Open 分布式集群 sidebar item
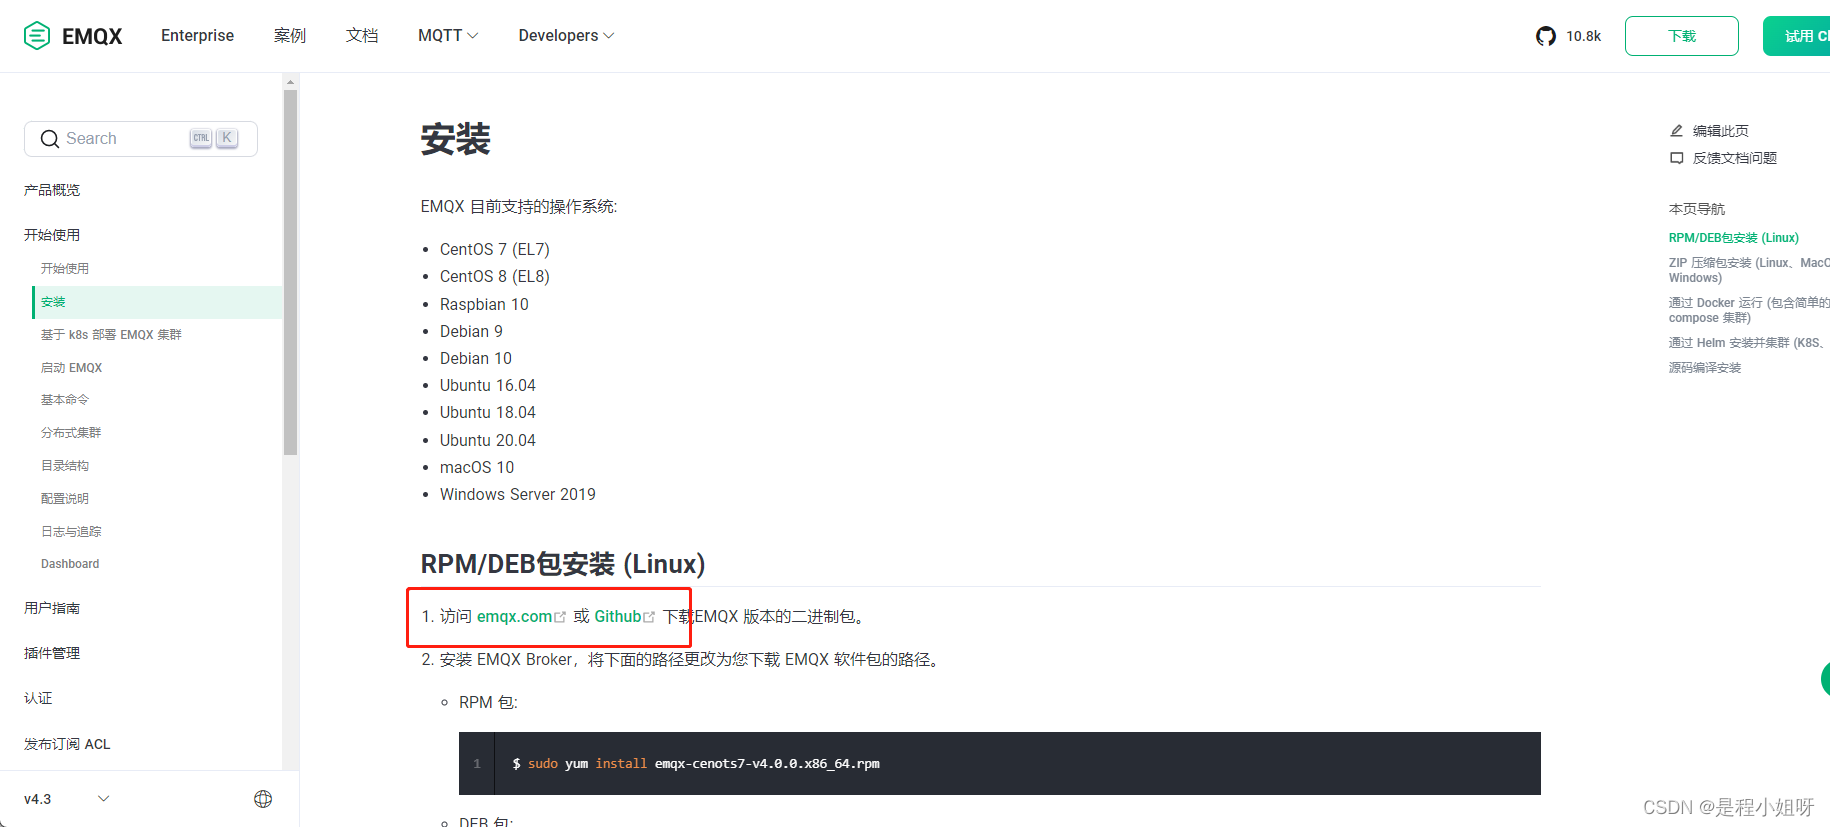 coord(71,433)
